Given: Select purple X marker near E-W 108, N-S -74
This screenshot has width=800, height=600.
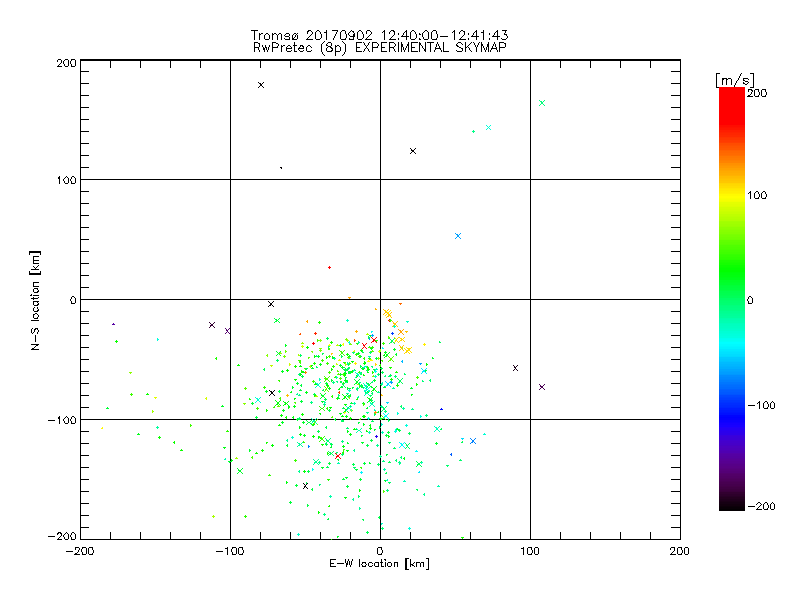Looking at the screenshot, I should (542, 387).
